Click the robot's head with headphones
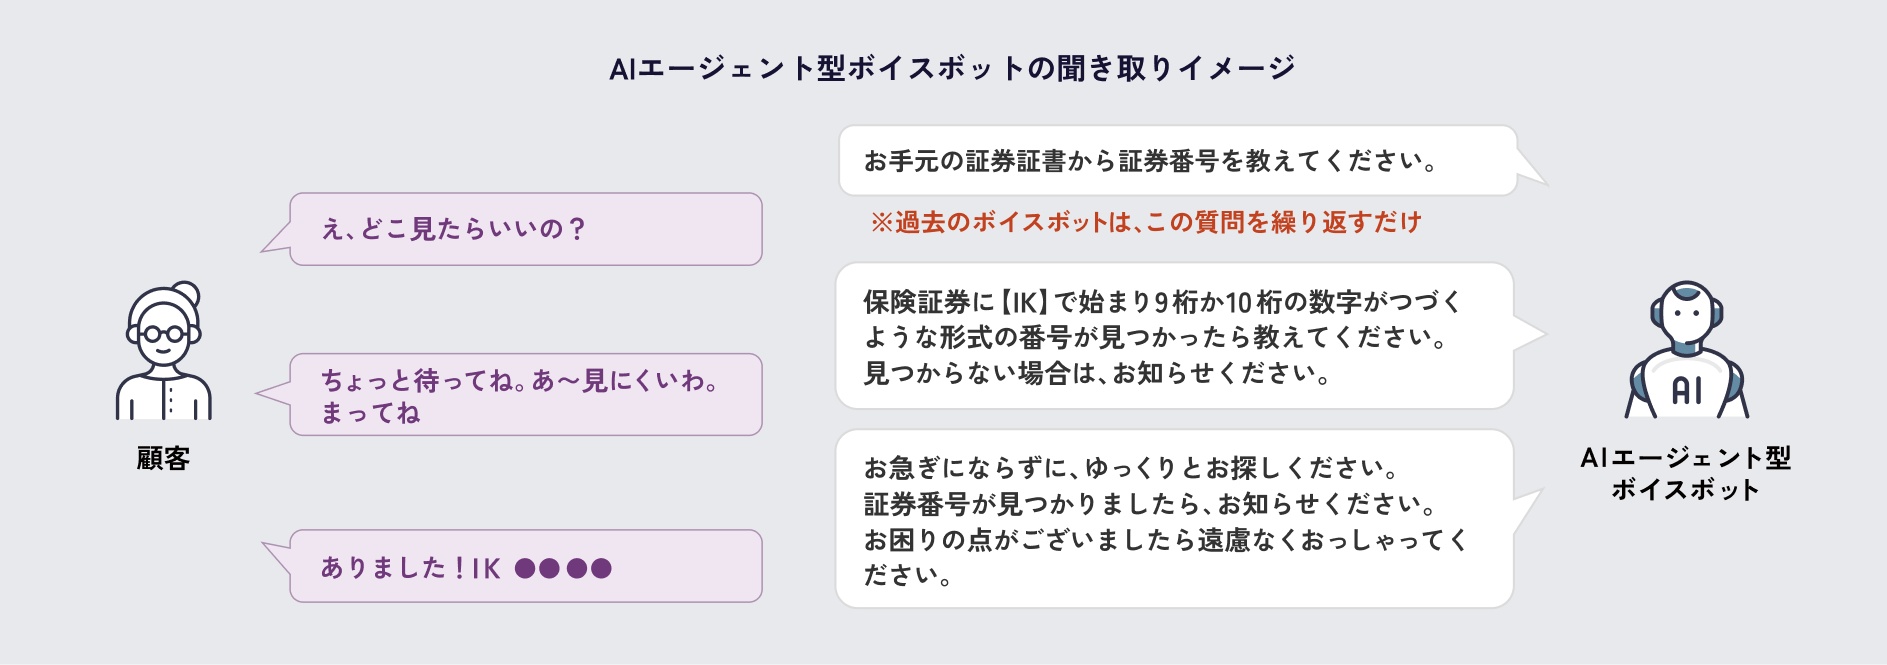The width and height of the screenshot is (1887, 665). [1686, 314]
